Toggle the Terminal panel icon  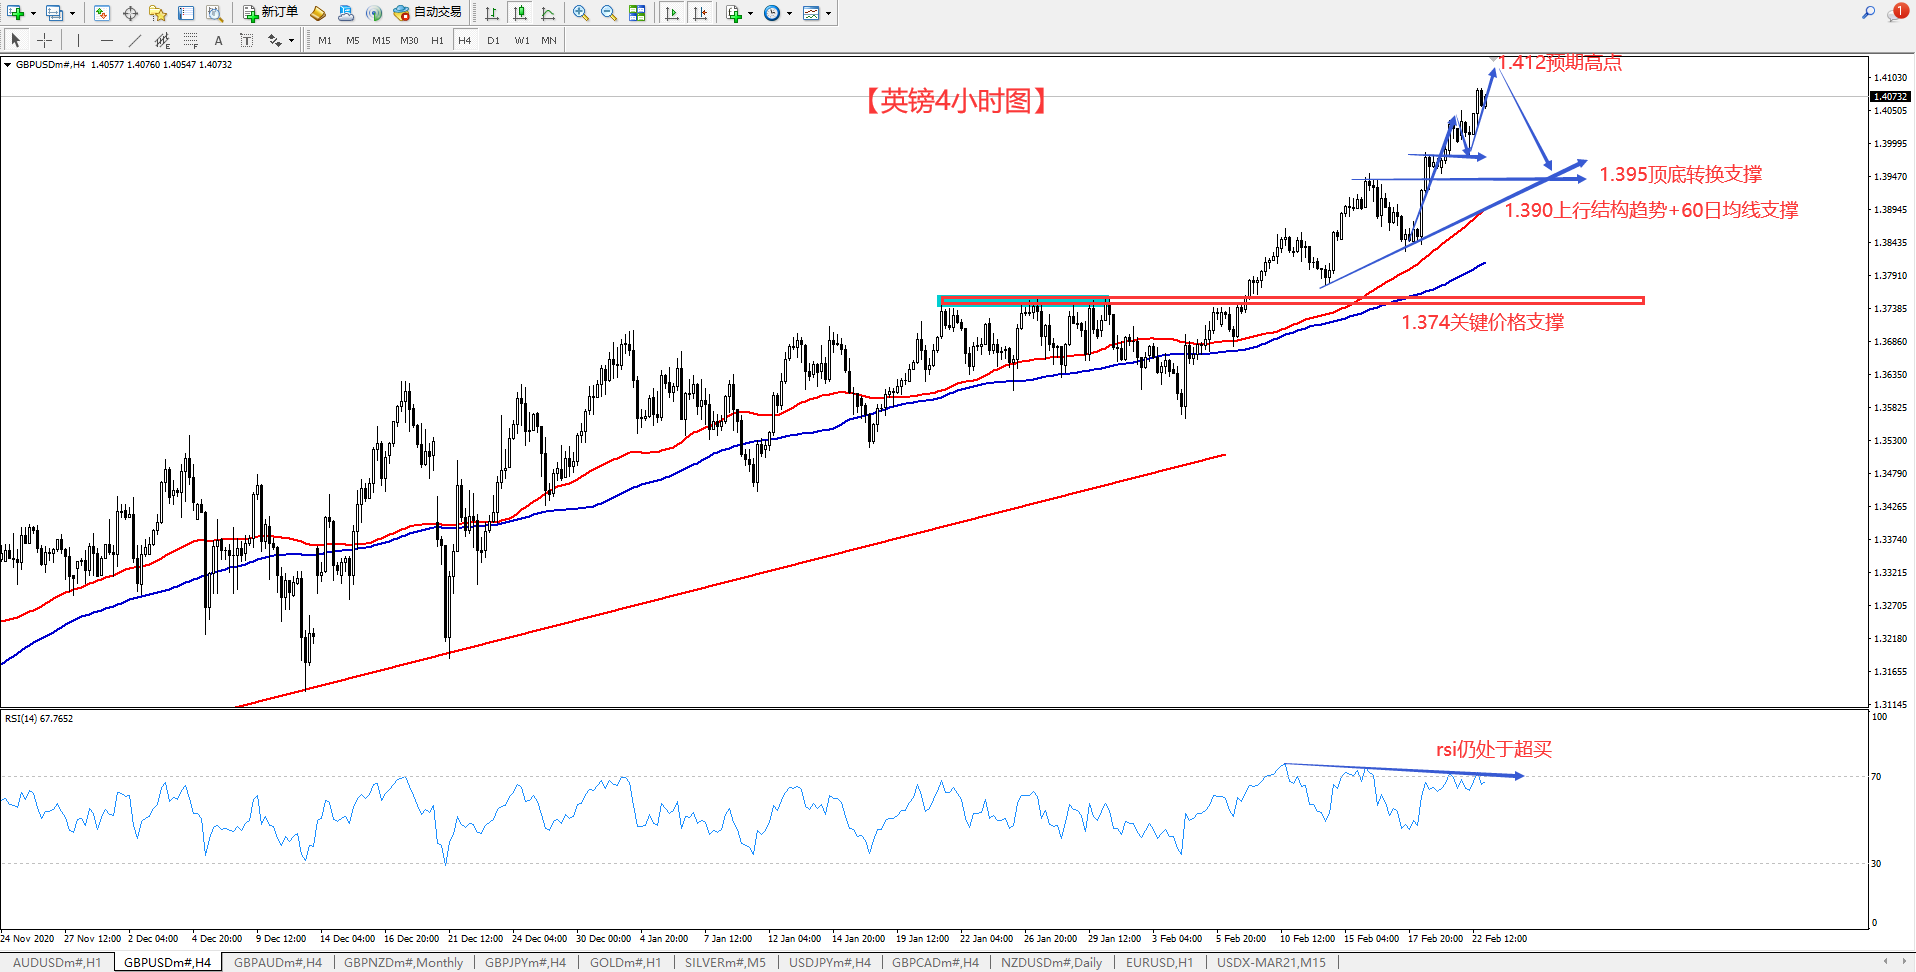tap(186, 13)
